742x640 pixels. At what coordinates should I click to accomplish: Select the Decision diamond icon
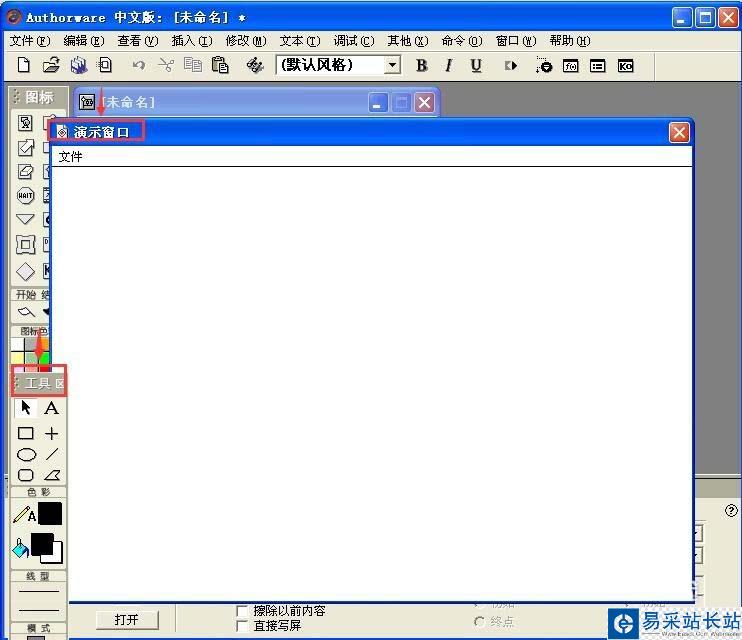tap(25, 271)
